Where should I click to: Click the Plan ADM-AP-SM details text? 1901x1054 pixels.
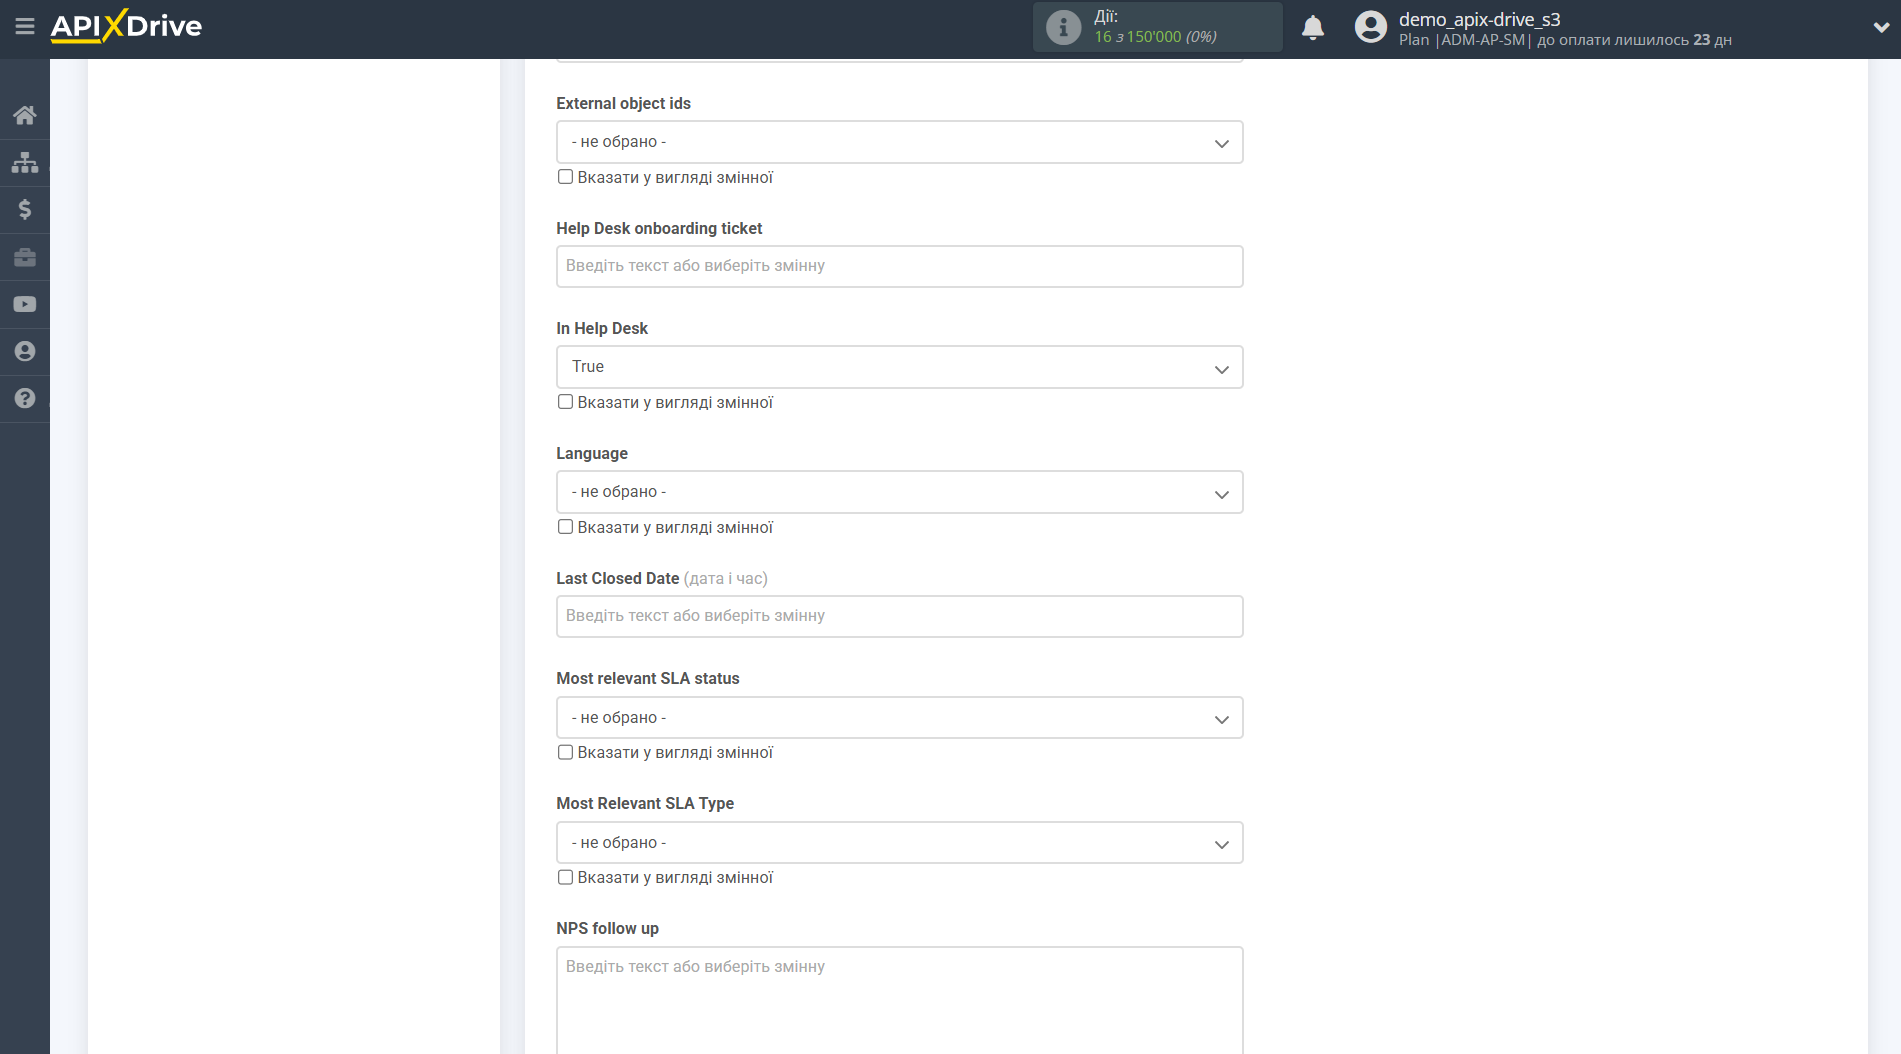1565,40
